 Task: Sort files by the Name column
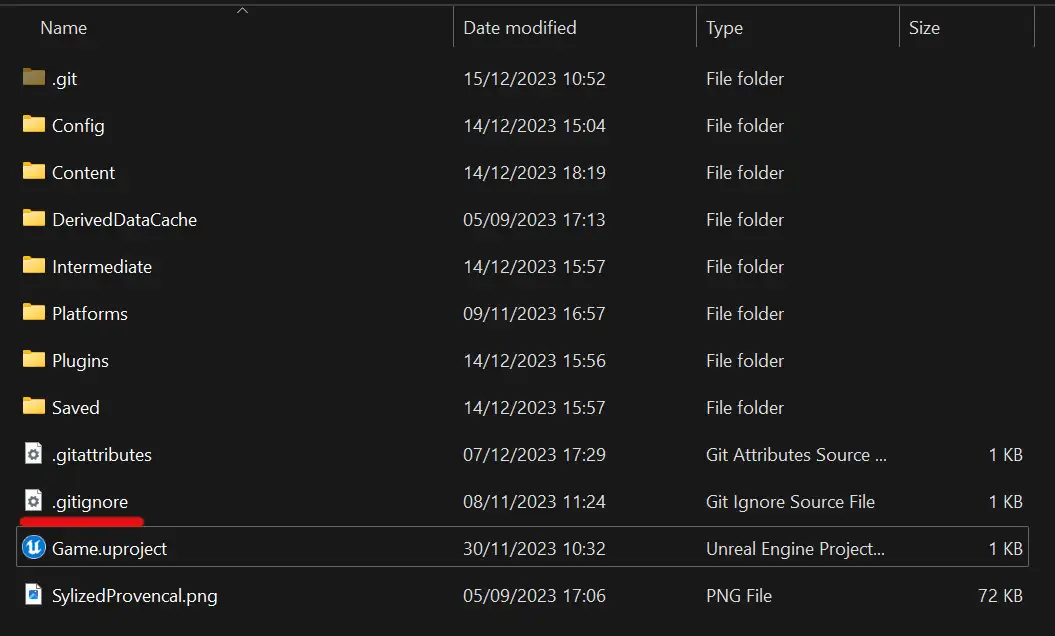[63, 27]
